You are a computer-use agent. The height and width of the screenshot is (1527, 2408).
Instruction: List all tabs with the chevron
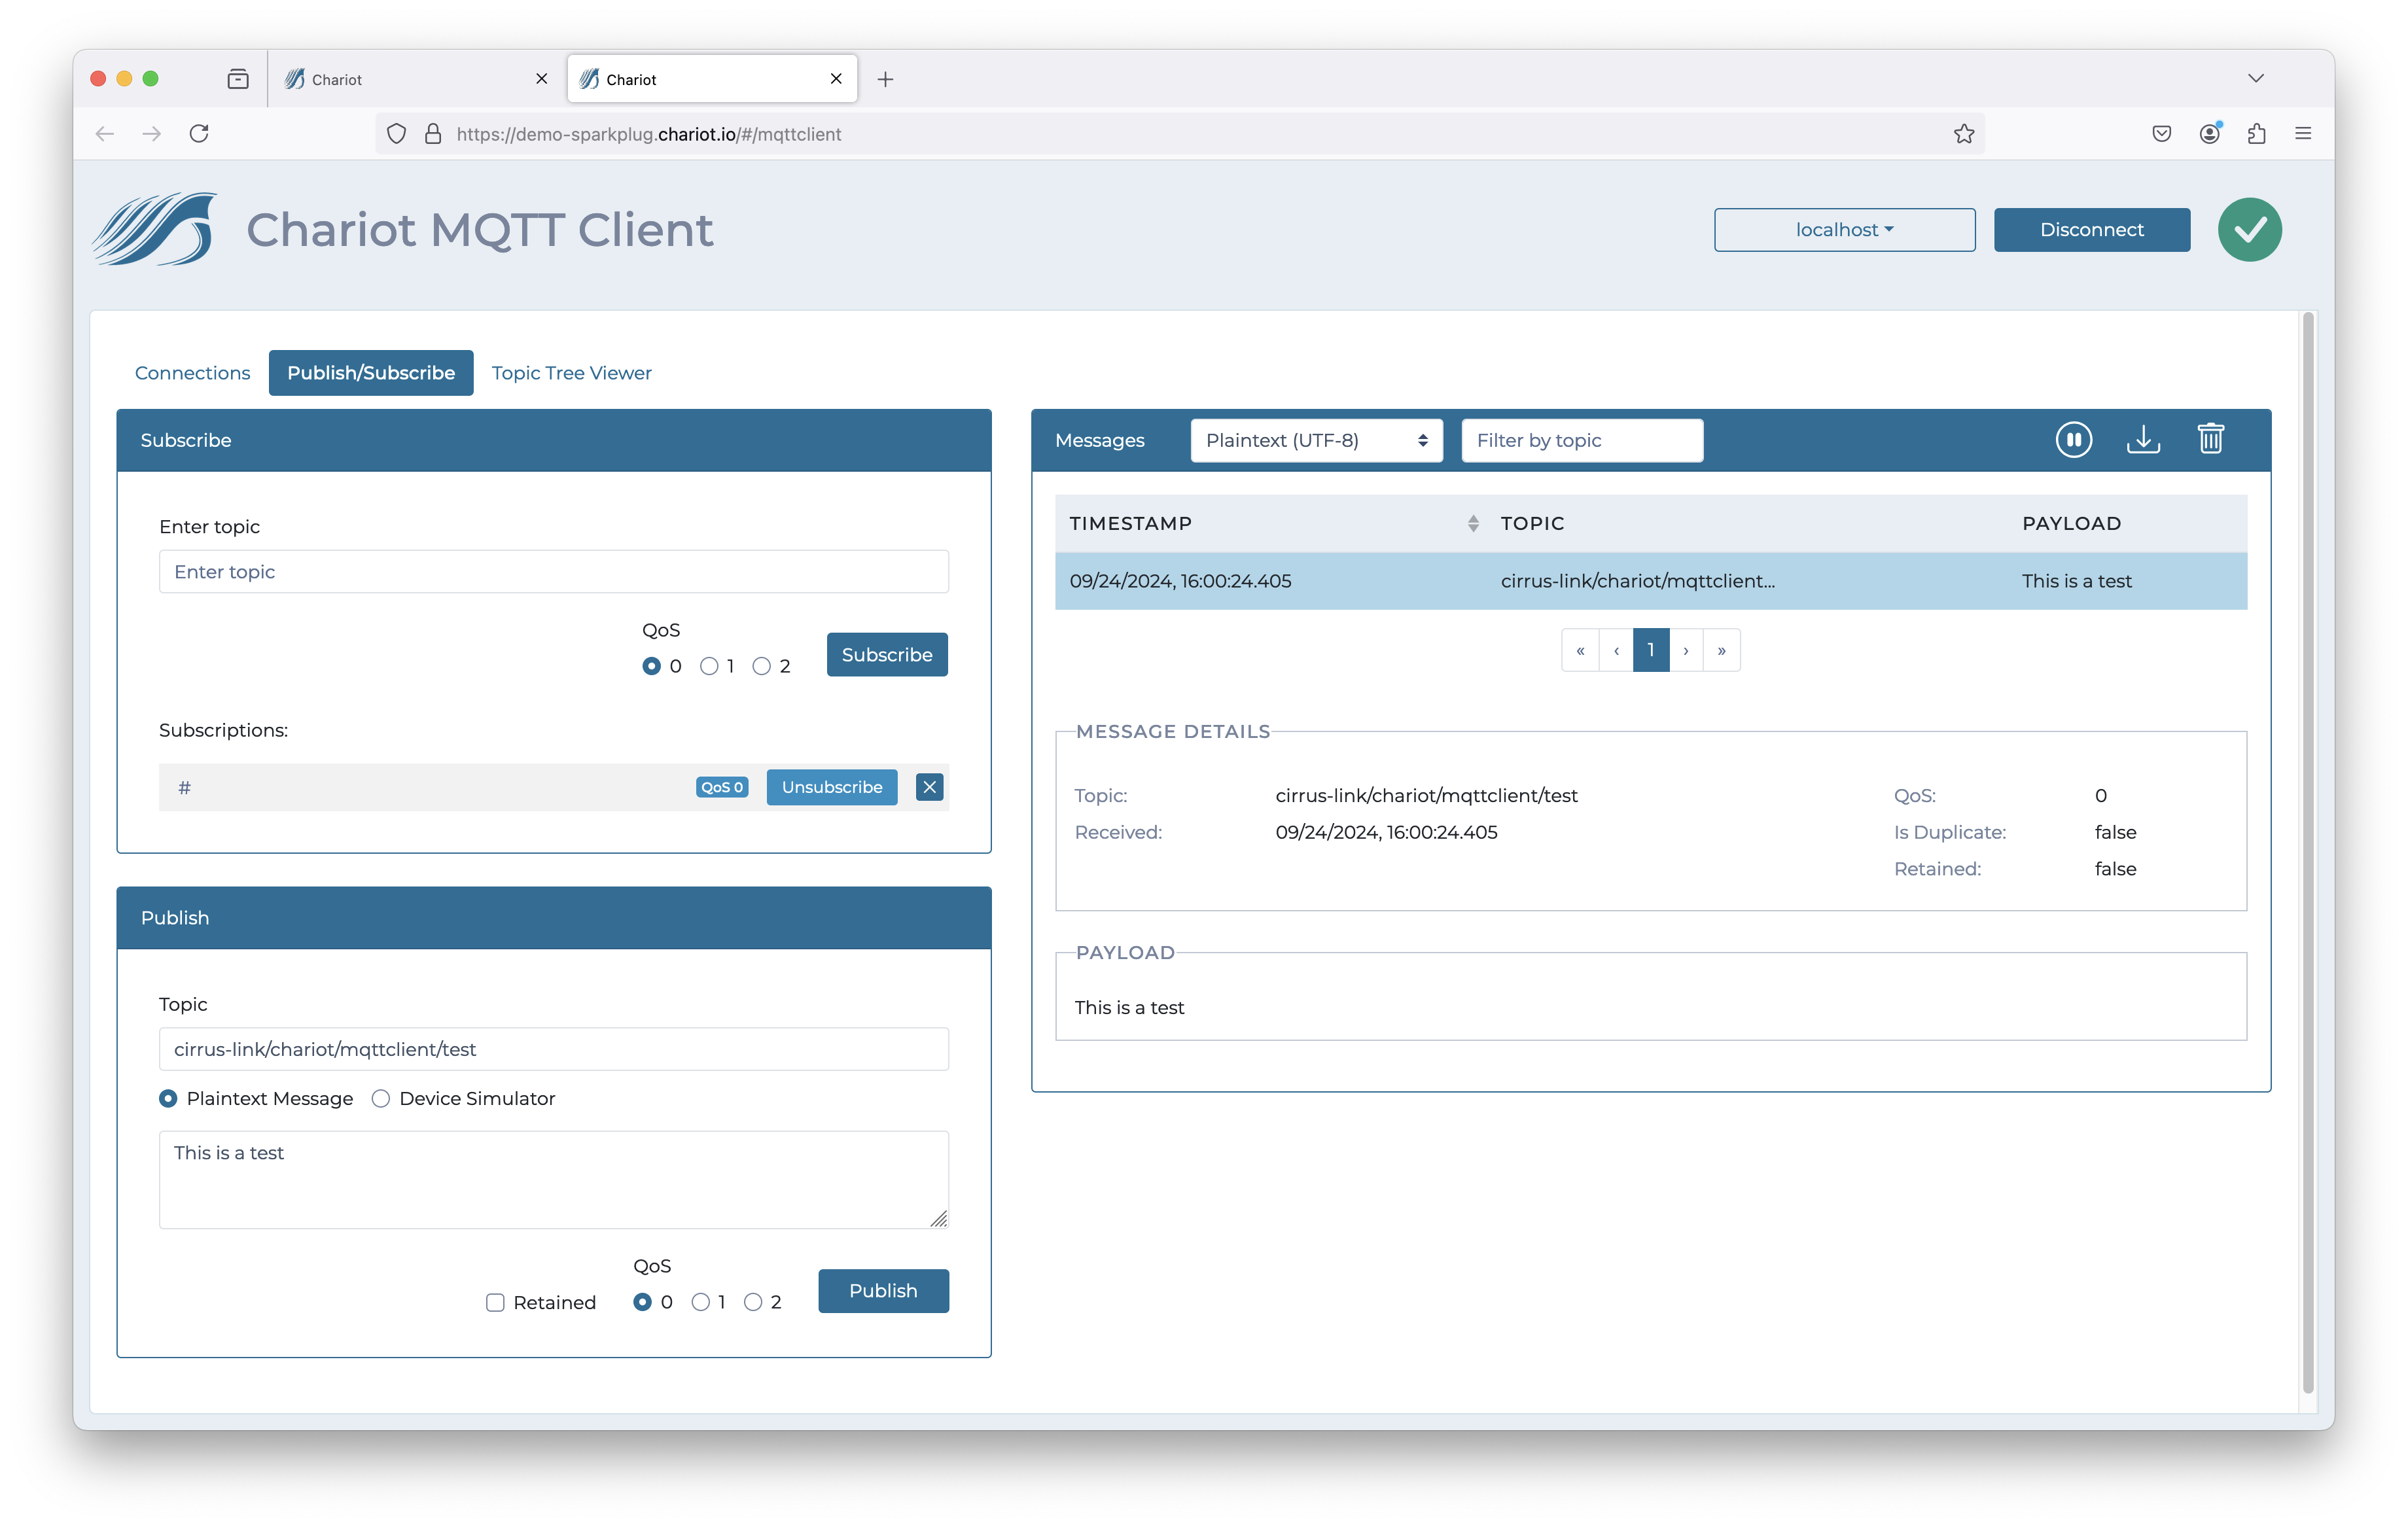click(x=2255, y=79)
